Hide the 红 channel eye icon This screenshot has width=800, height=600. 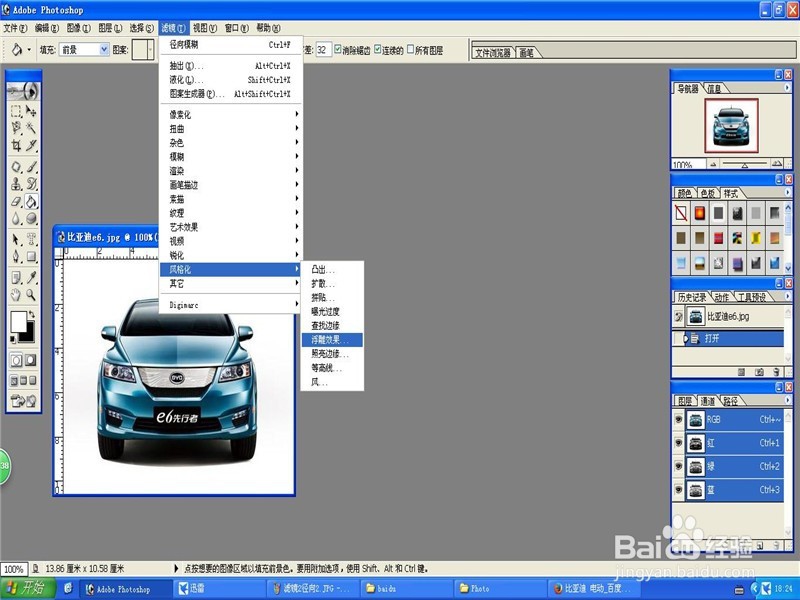pos(679,443)
